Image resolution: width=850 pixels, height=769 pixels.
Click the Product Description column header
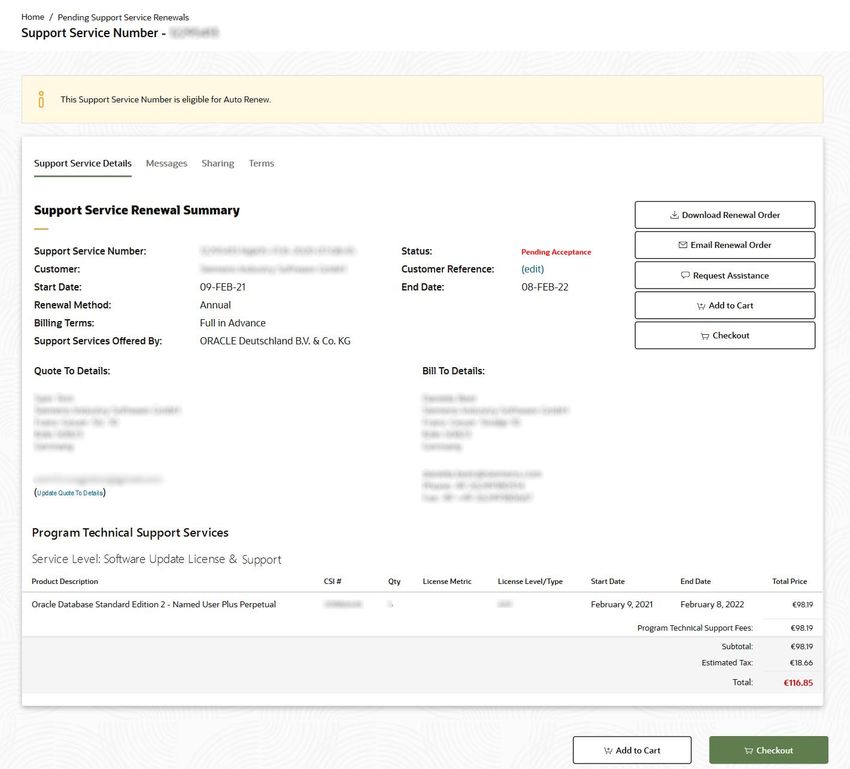click(65, 581)
